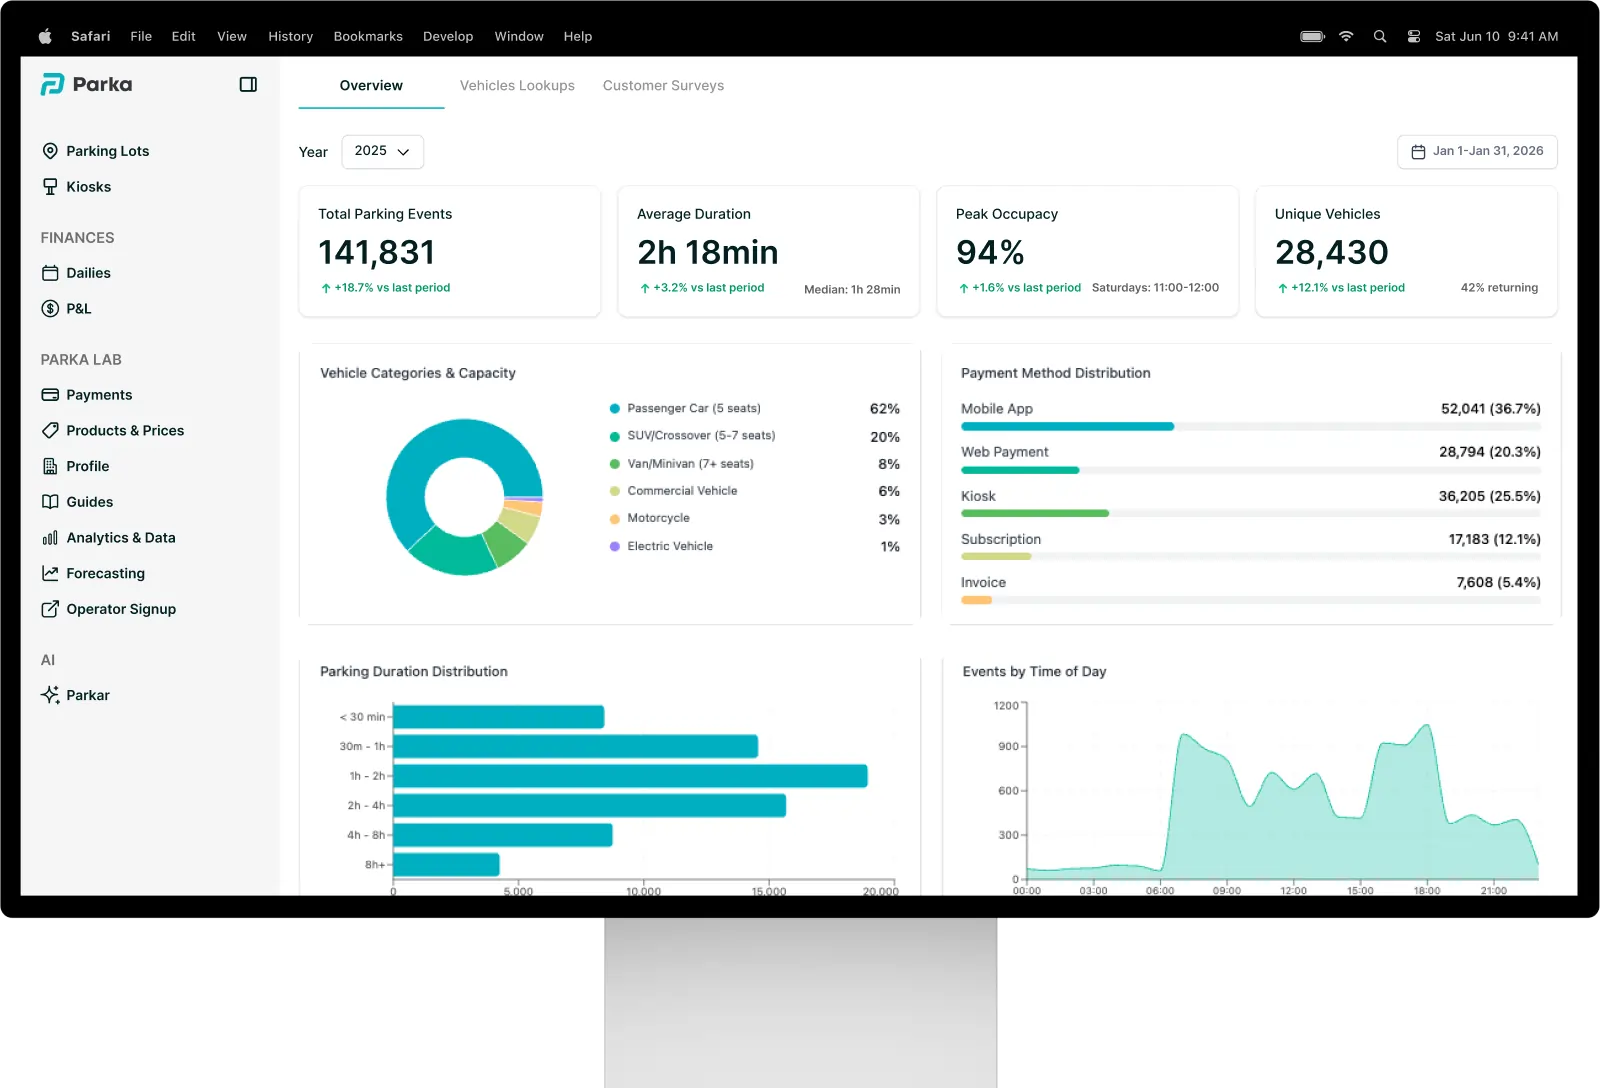Screen dimensions: 1600x1088
Task: Toggle the sidebar collapse icon
Action: (x=248, y=85)
